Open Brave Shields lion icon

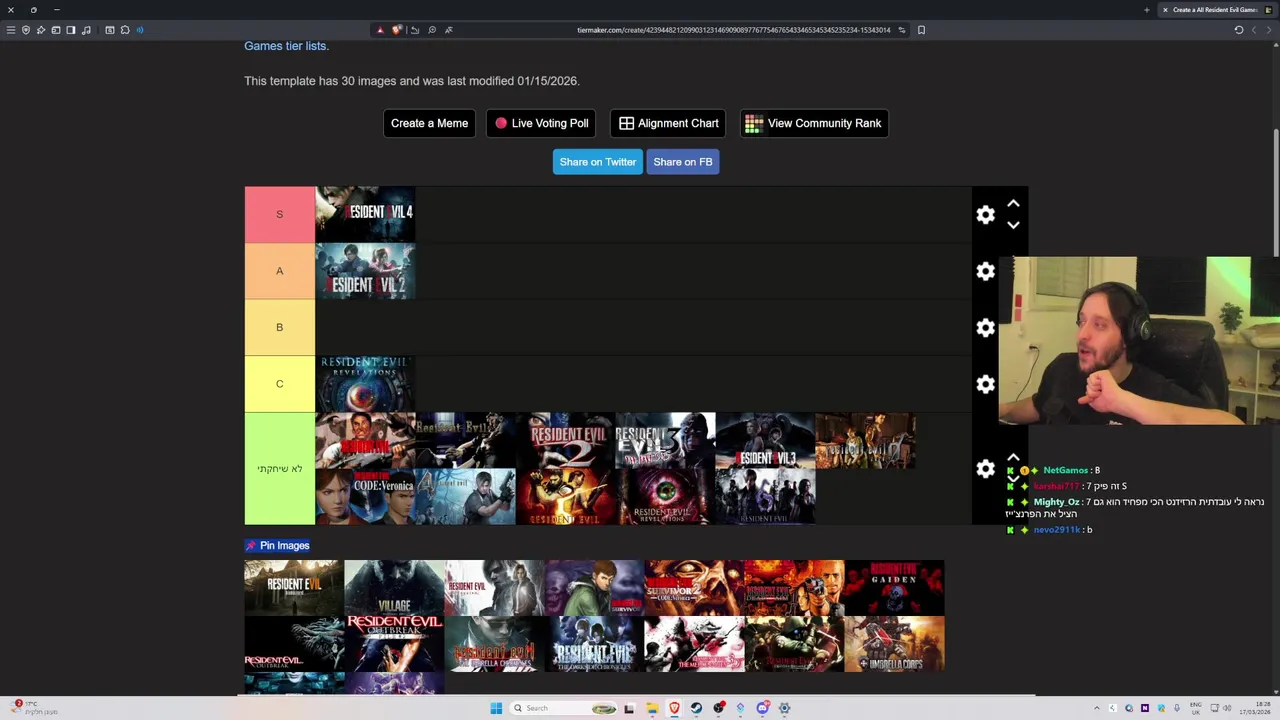(x=397, y=30)
